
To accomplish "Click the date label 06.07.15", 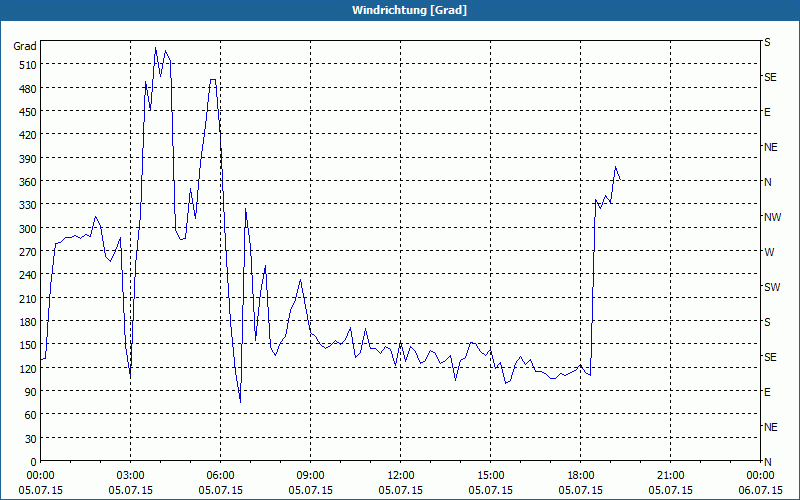I will pos(760,490).
